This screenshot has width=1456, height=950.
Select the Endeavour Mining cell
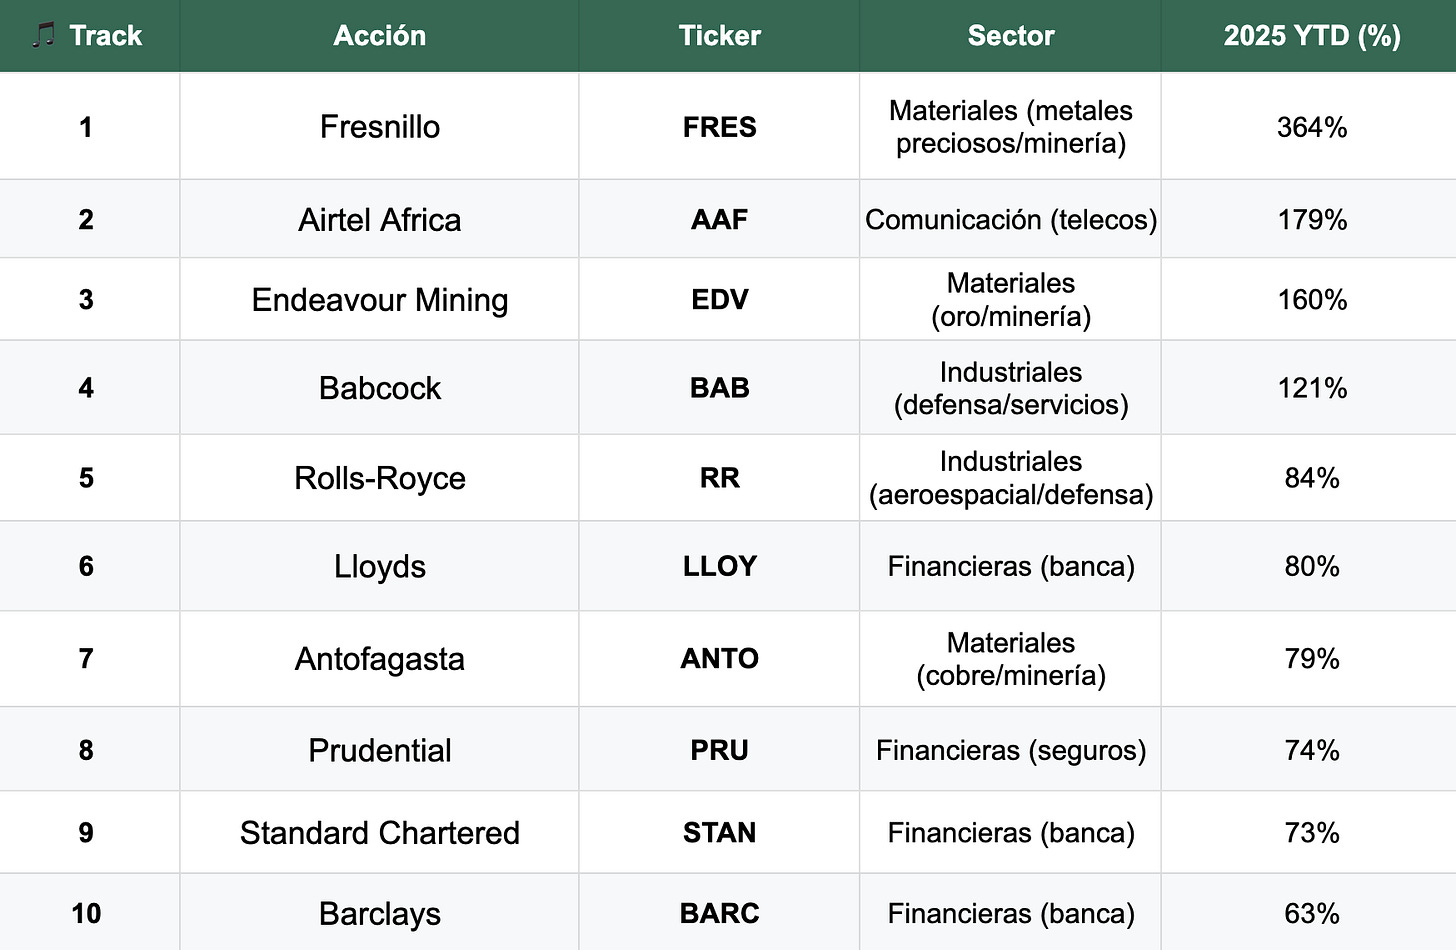pyautogui.click(x=379, y=300)
